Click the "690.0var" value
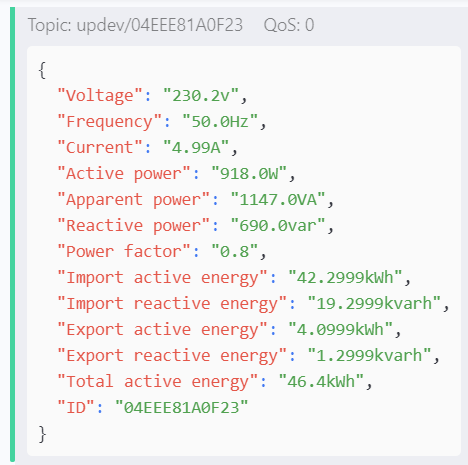 tap(278, 226)
